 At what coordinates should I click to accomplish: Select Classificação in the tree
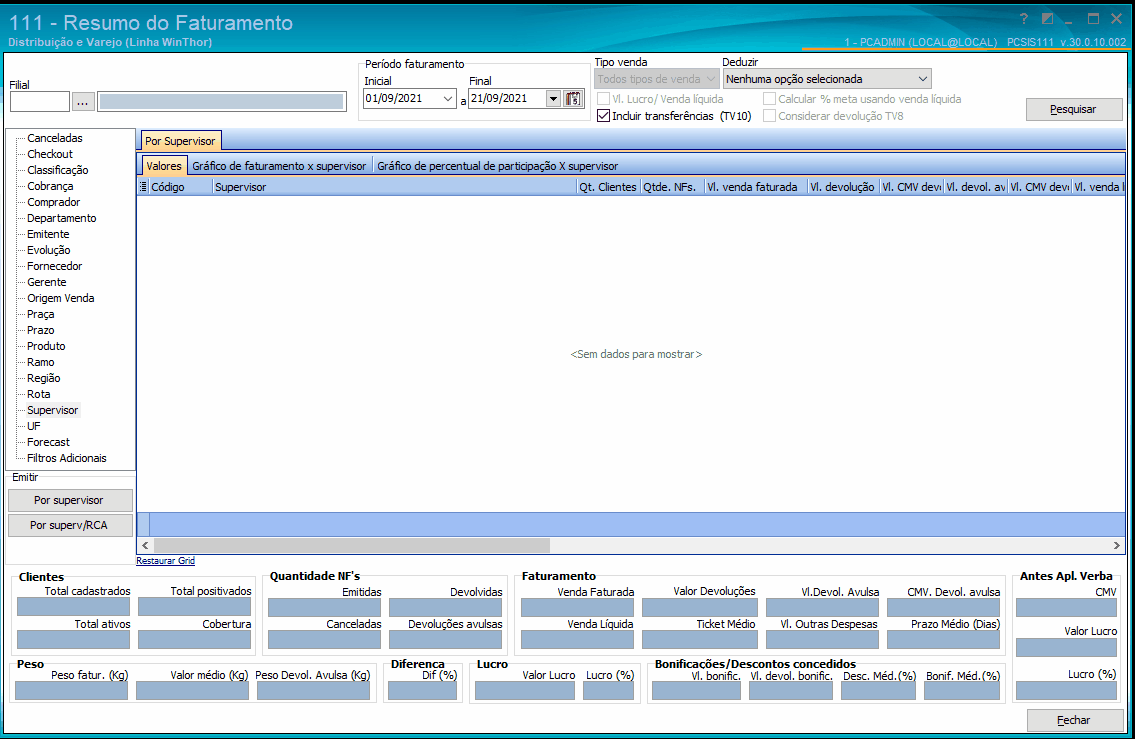click(58, 170)
